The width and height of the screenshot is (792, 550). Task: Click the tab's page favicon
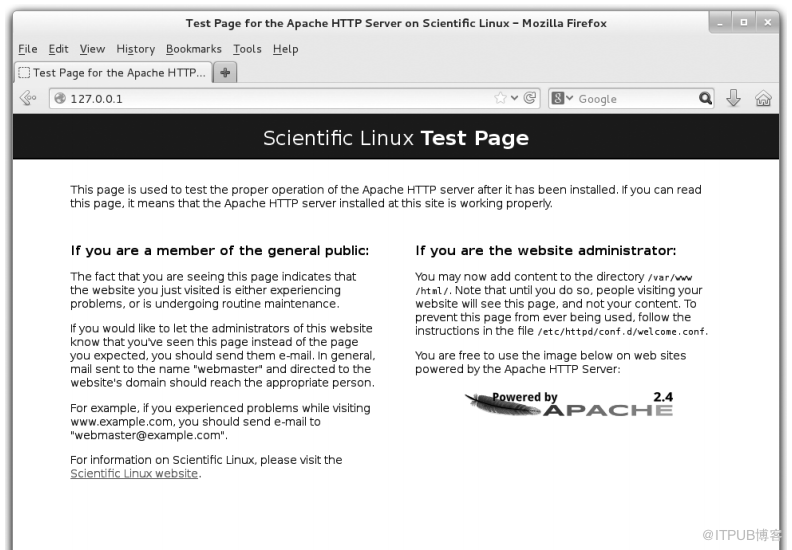point(24,73)
